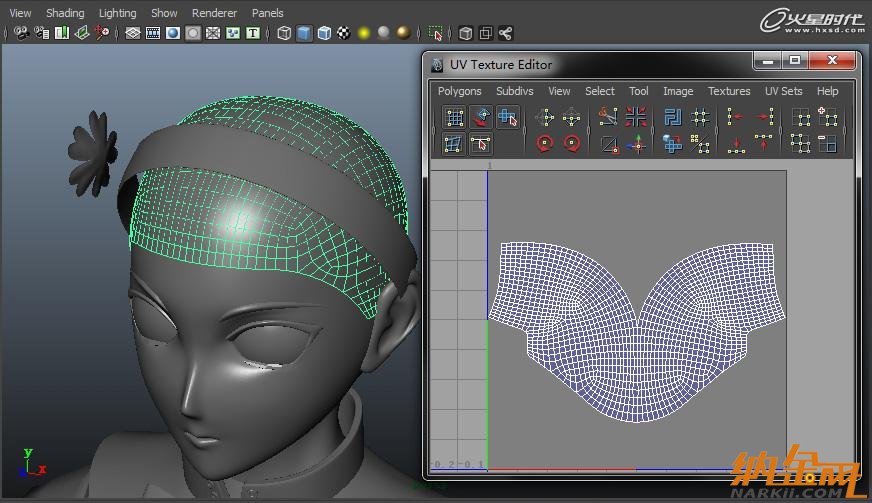This screenshot has width=872, height=503.
Task: Click the colored axis arrows UV icon
Action: click(x=637, y=144)
